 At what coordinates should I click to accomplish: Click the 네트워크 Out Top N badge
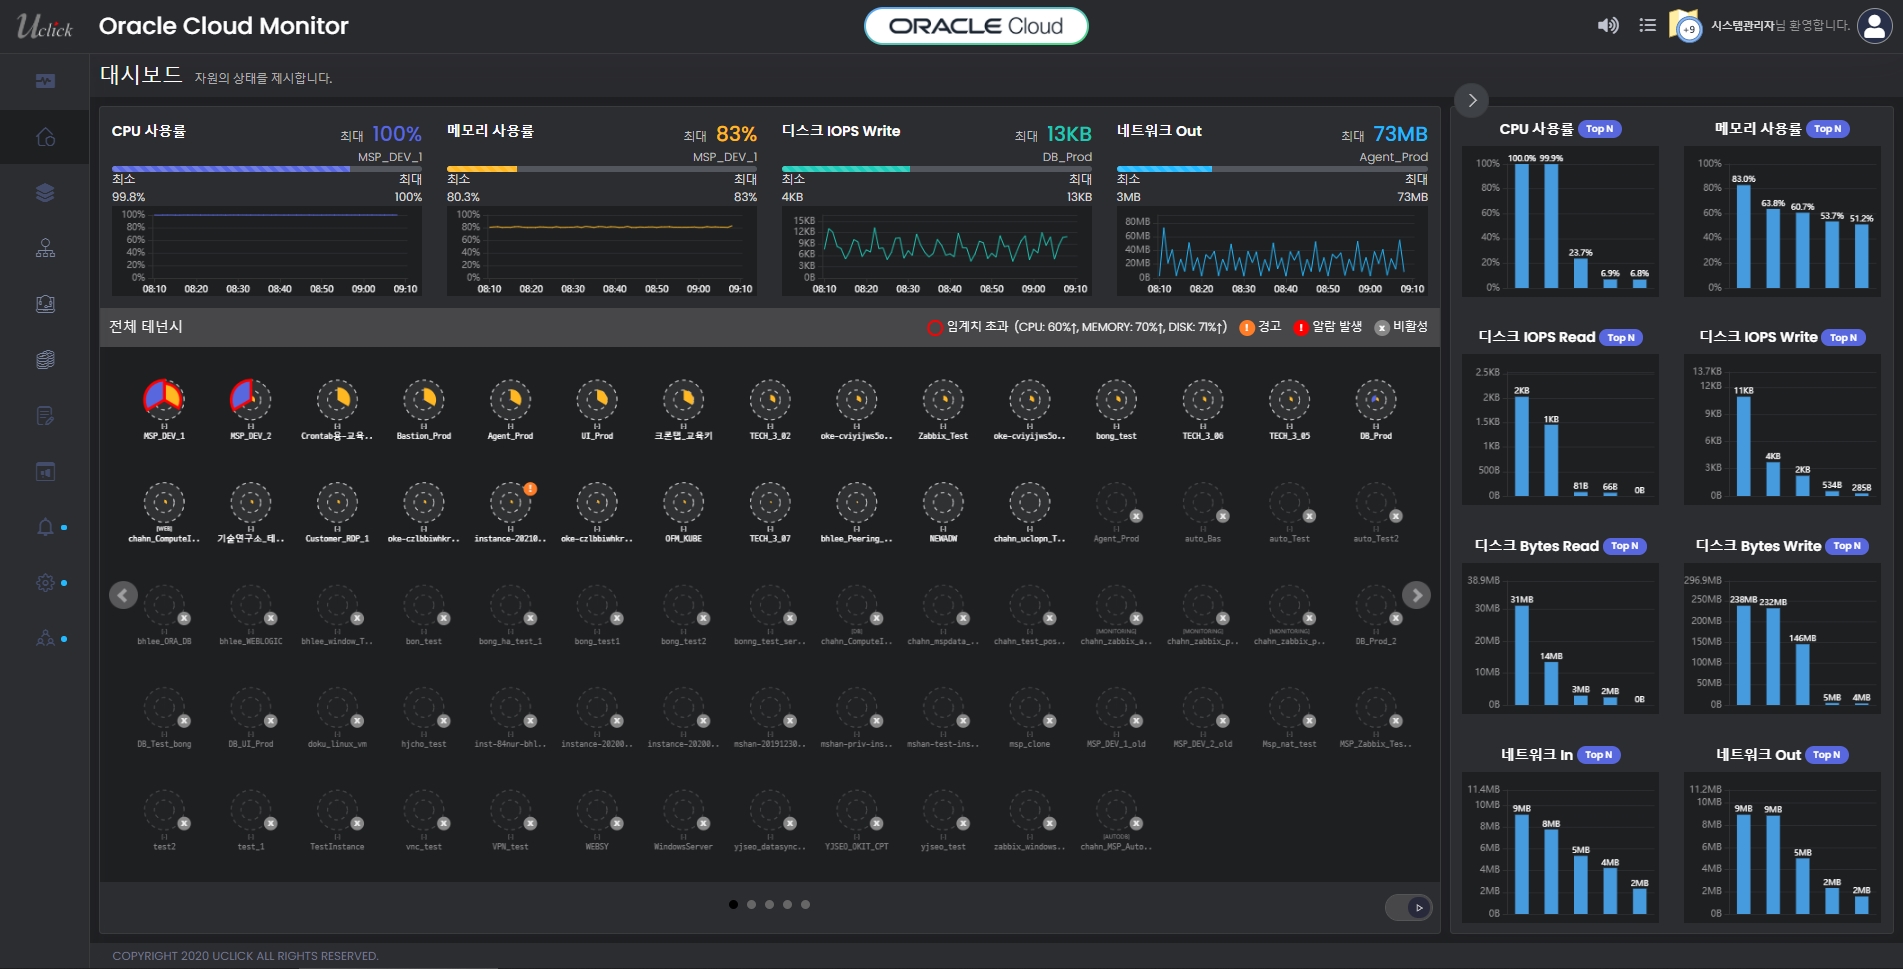(1826, 755)
